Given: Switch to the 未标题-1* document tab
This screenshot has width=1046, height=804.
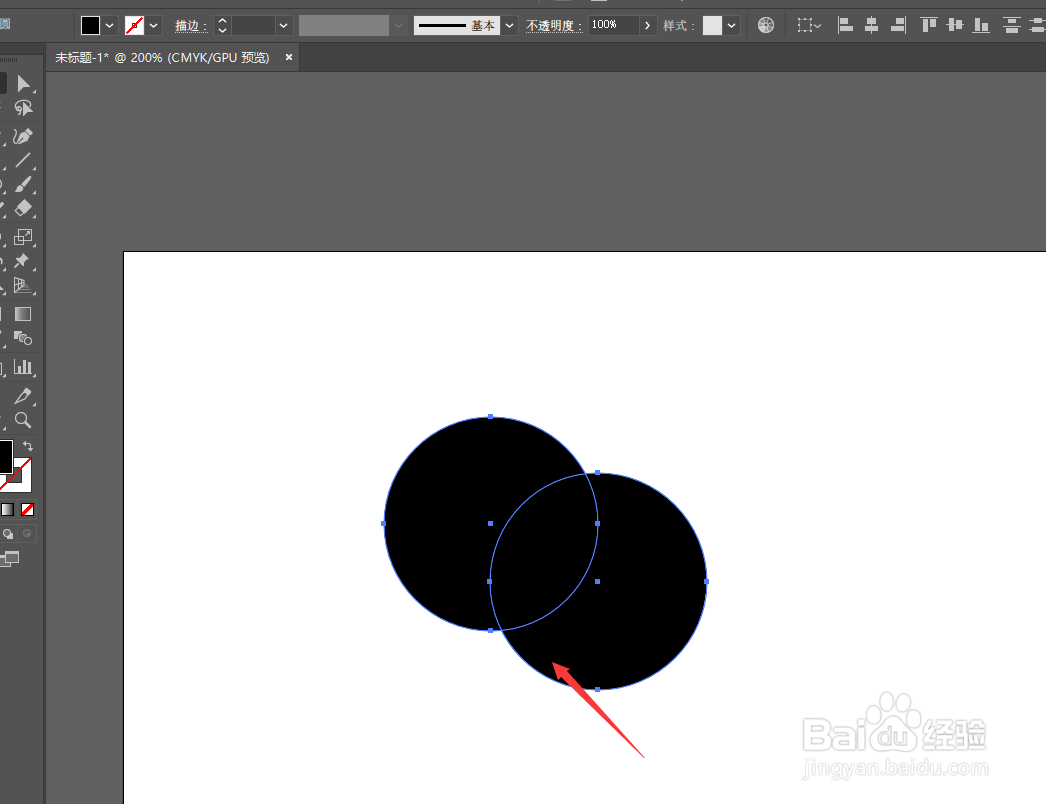Looking at the screenshot, I should coord(162,58).
